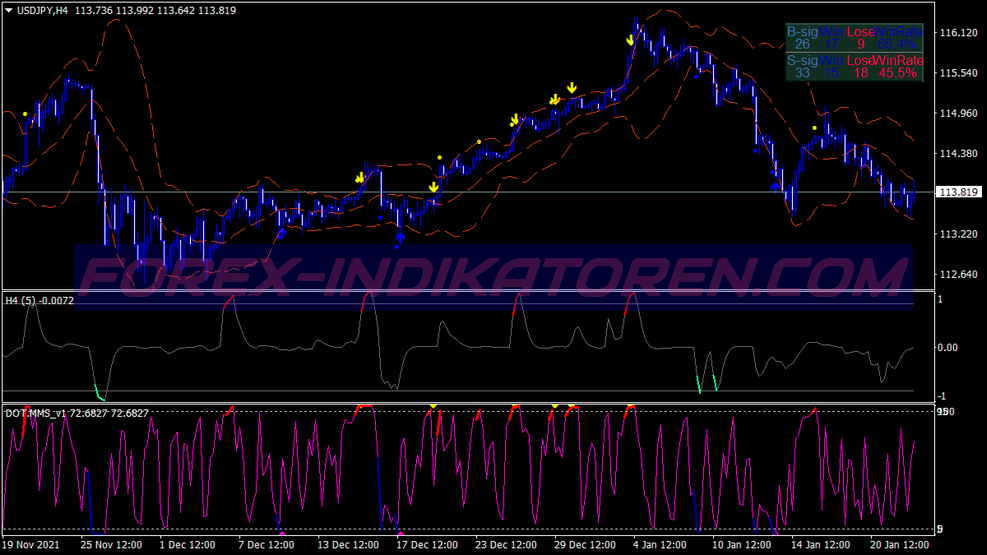Click the 23 Dec 12:00 time label
987x555 pixels.
506,545
